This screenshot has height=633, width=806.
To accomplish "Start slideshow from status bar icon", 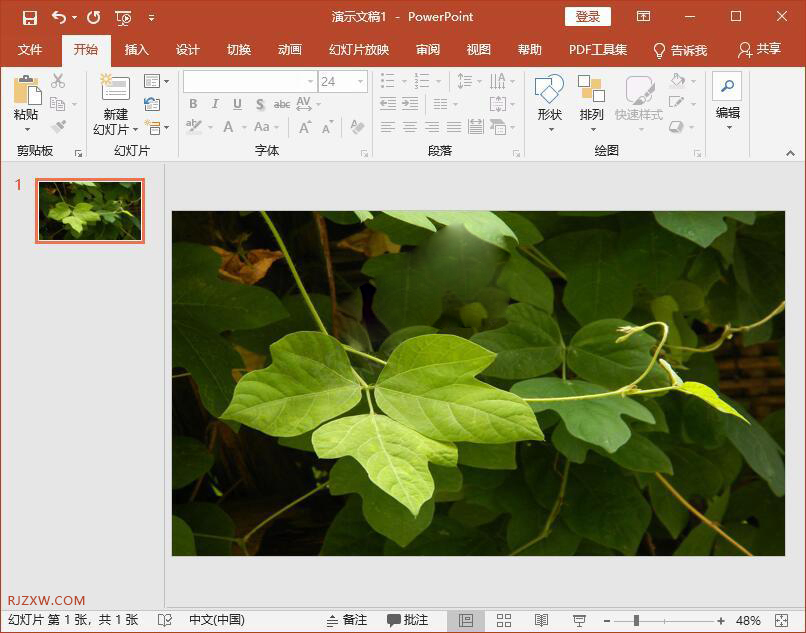I will point(579,620).
